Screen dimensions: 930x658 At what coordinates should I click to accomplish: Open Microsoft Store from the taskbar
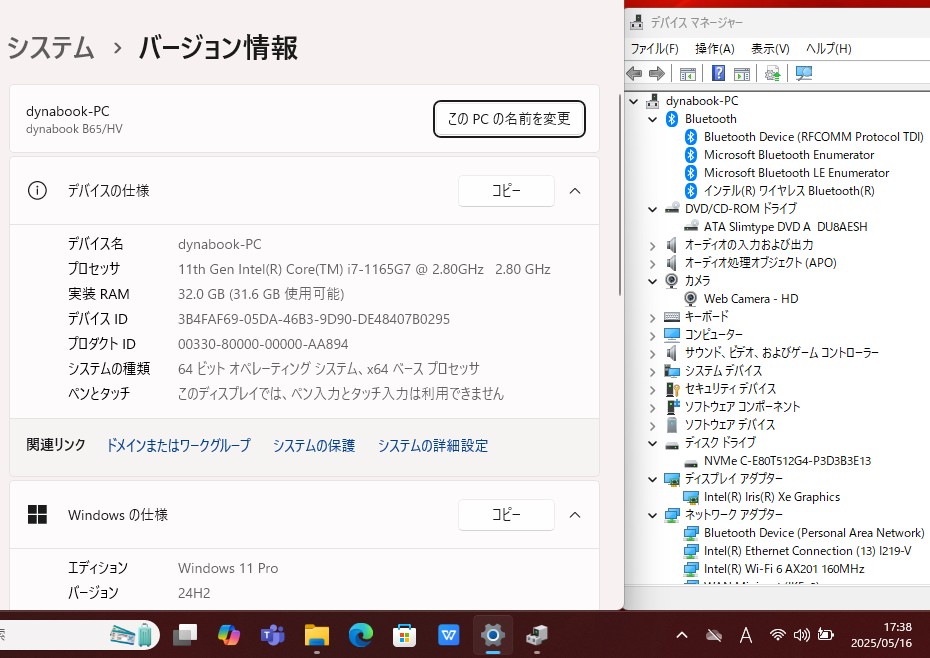pyautogui.click(x=405, y=635)
